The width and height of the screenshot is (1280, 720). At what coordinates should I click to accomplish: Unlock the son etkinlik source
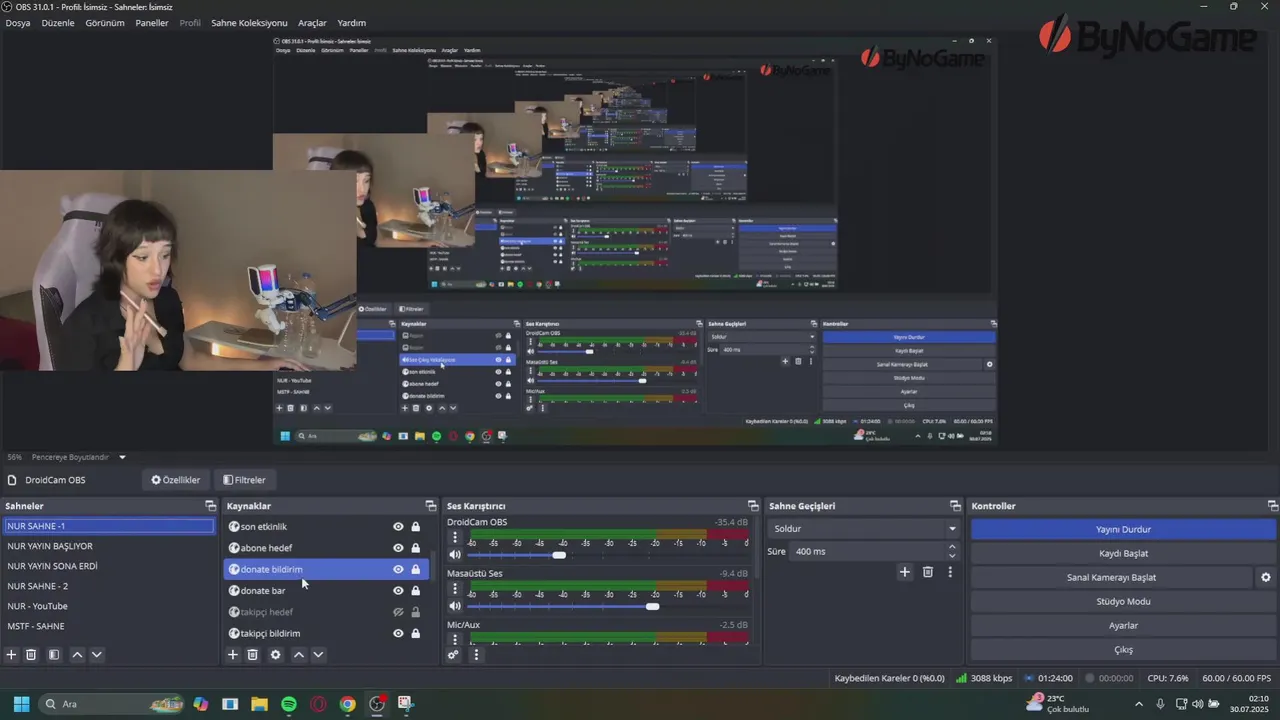416,527
